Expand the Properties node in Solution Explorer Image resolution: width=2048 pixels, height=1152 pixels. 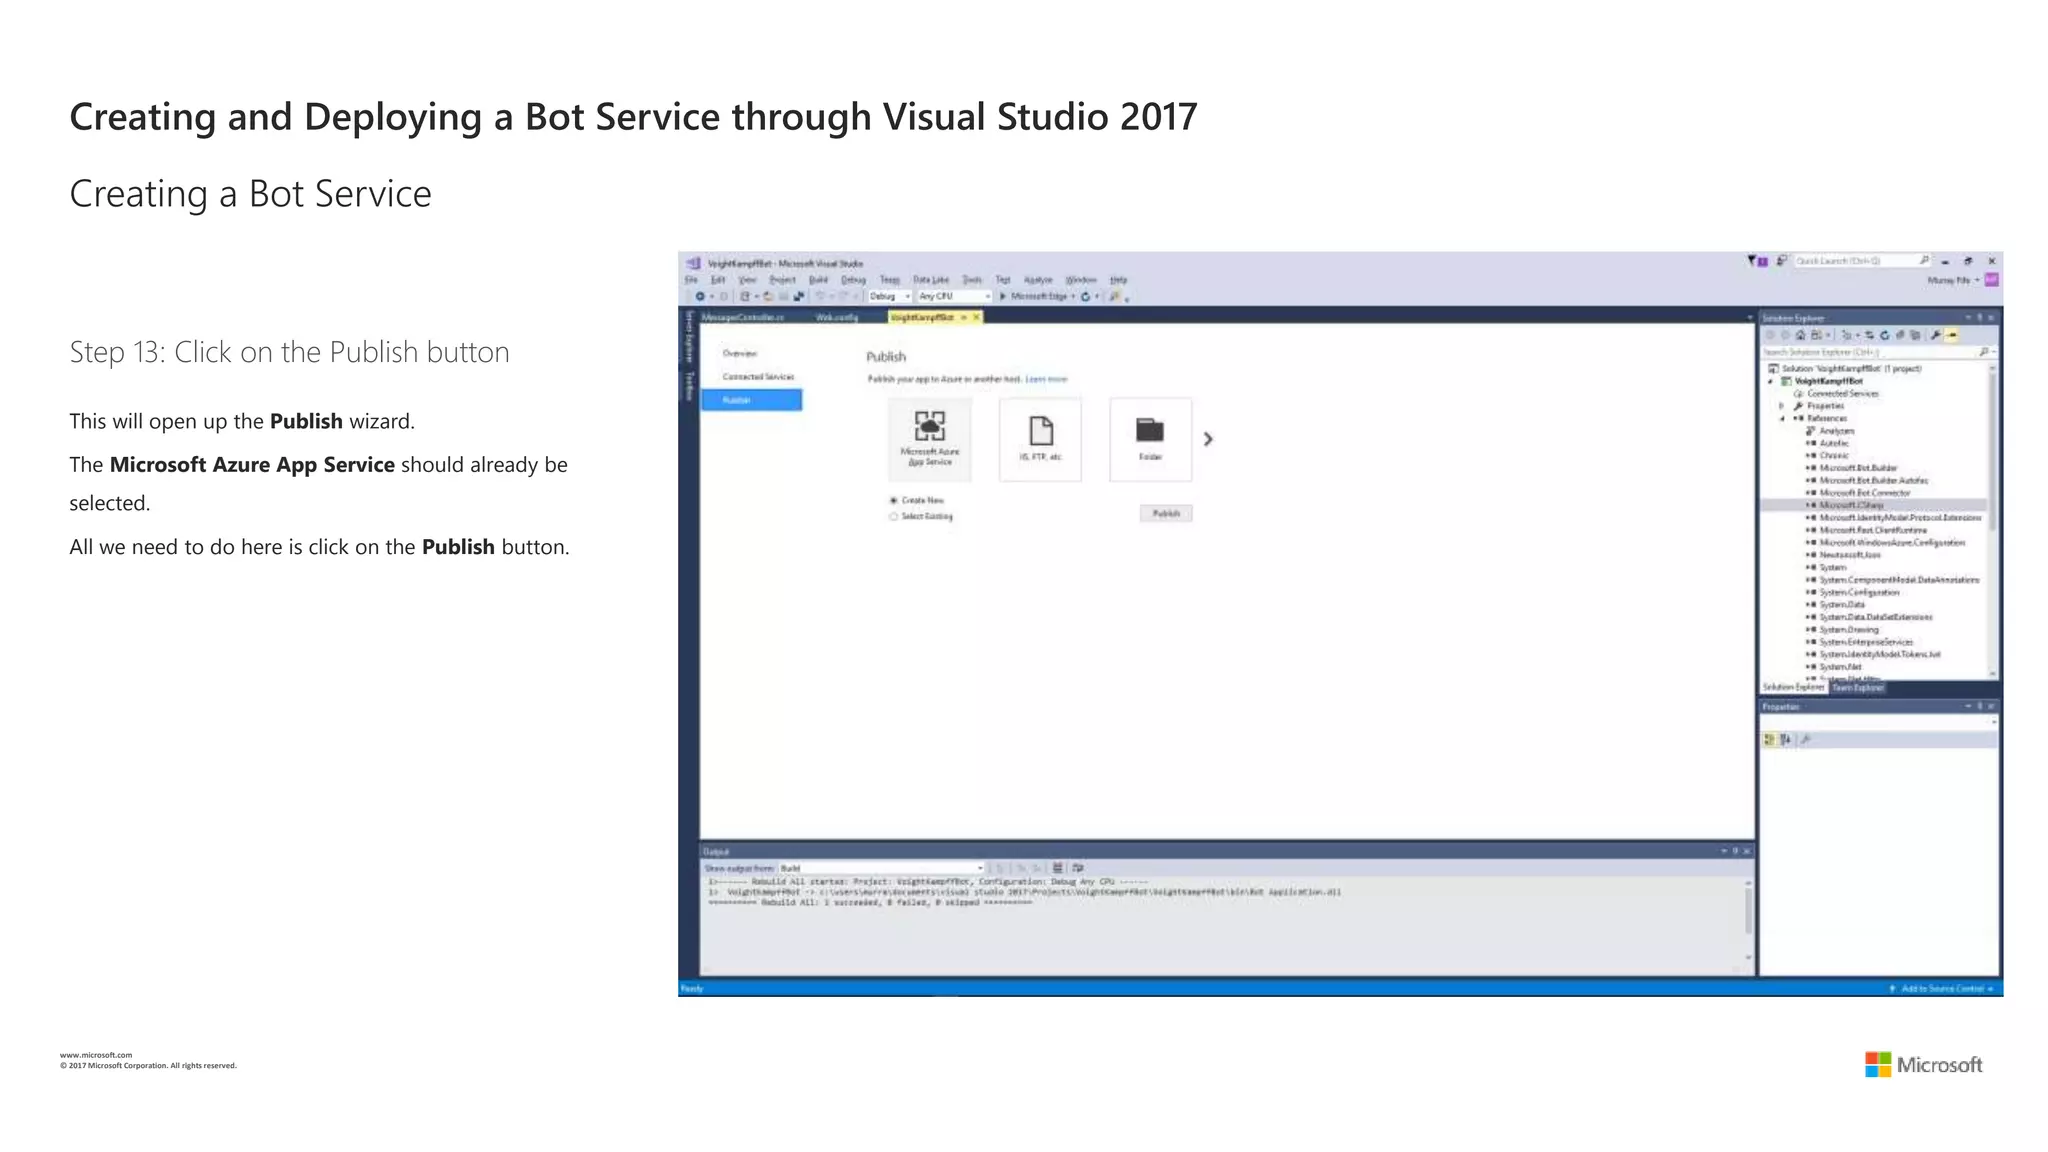[x=1781, y=406]
